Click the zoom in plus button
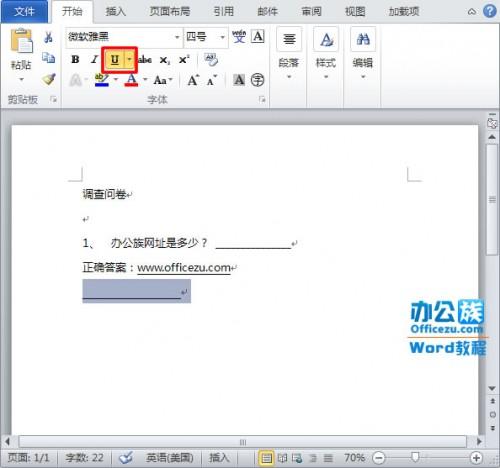The image size is (500, 468). [x=476, y=458]
